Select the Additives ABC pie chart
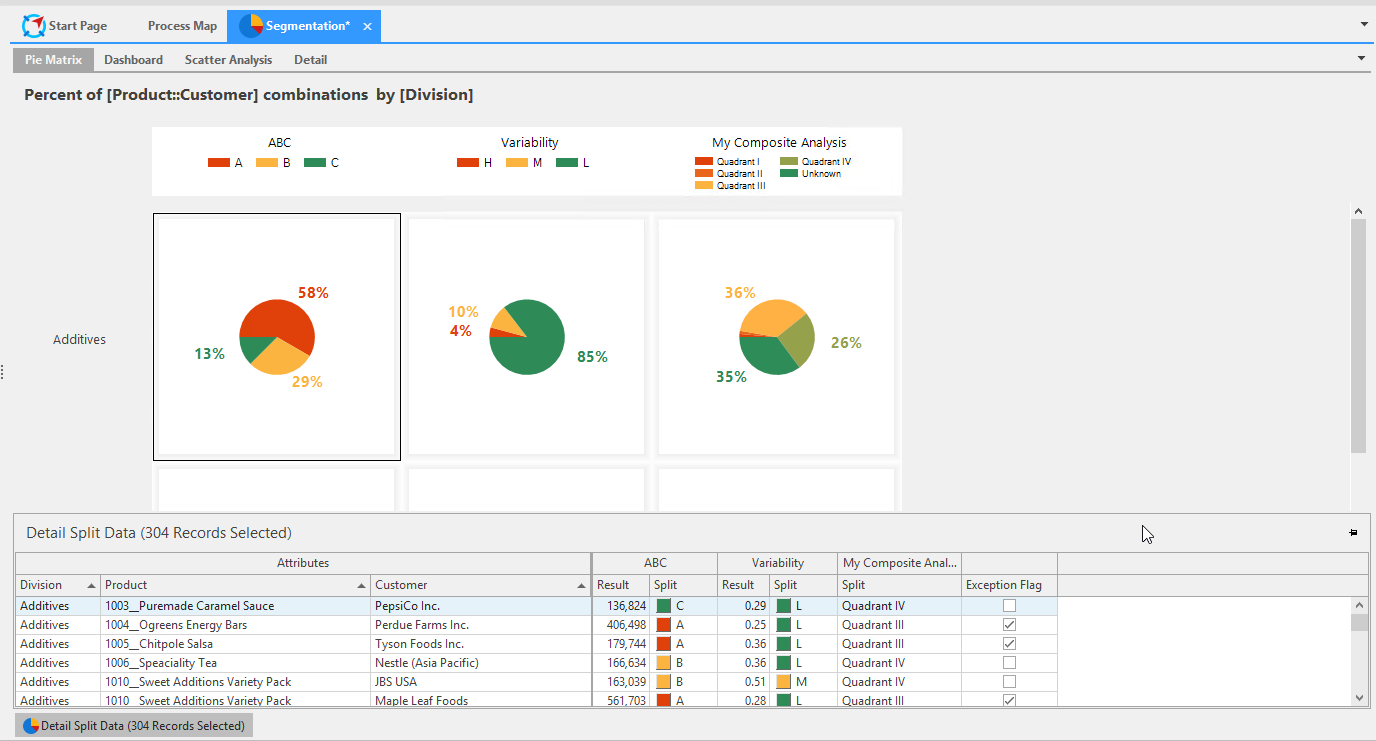This screenshot has height=741, width=1376. [277, 337]
